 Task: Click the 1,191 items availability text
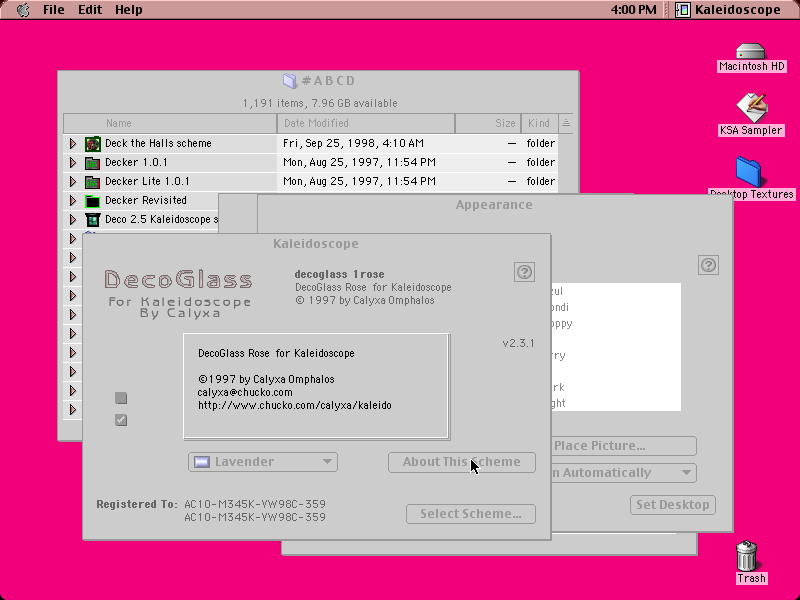tap(320, 103)
